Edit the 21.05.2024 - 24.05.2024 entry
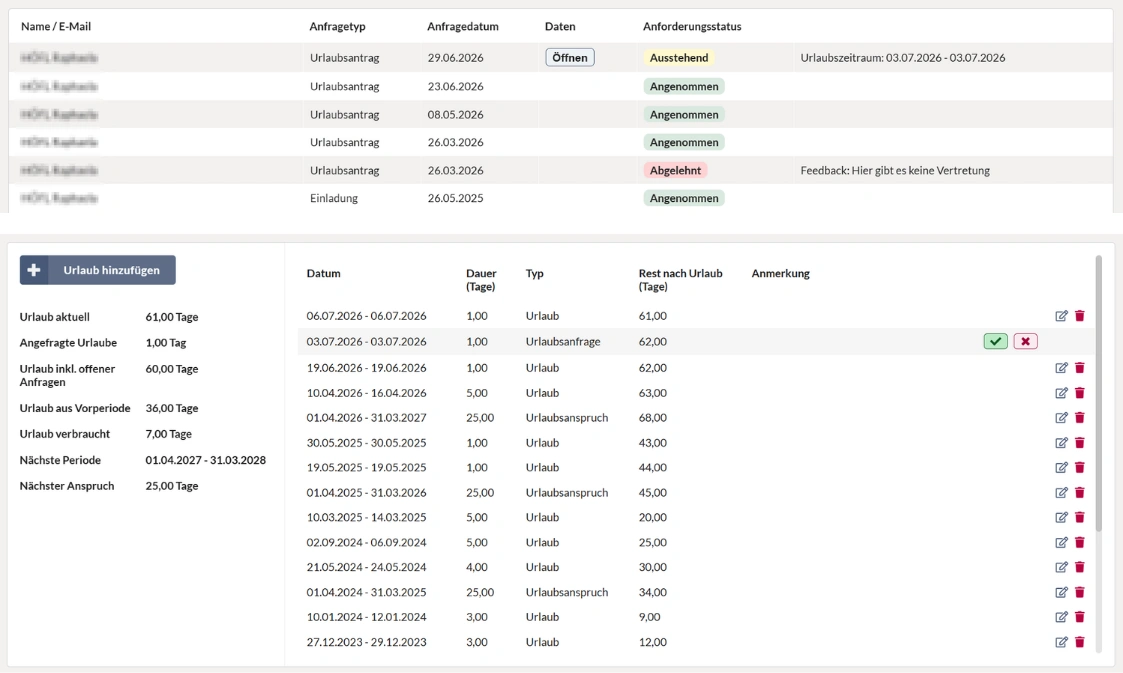 click(x=1061, y=567)
